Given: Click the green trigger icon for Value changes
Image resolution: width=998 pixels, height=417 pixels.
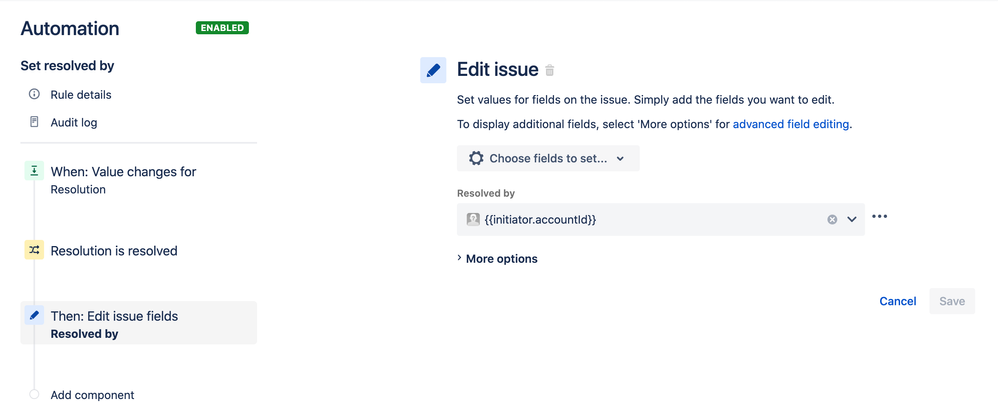Looking at the screenshot, I should point(34,171).
